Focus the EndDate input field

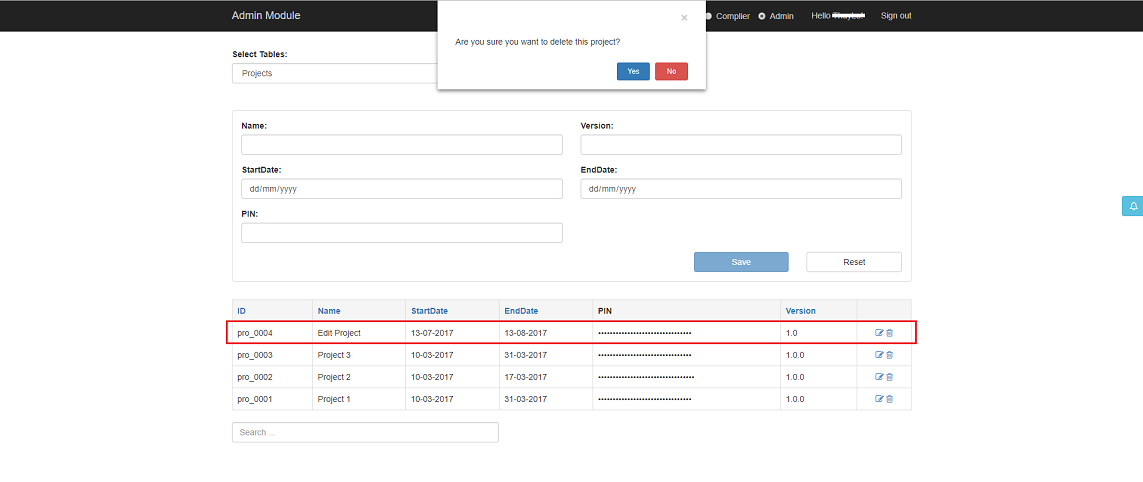pos(741,189)
